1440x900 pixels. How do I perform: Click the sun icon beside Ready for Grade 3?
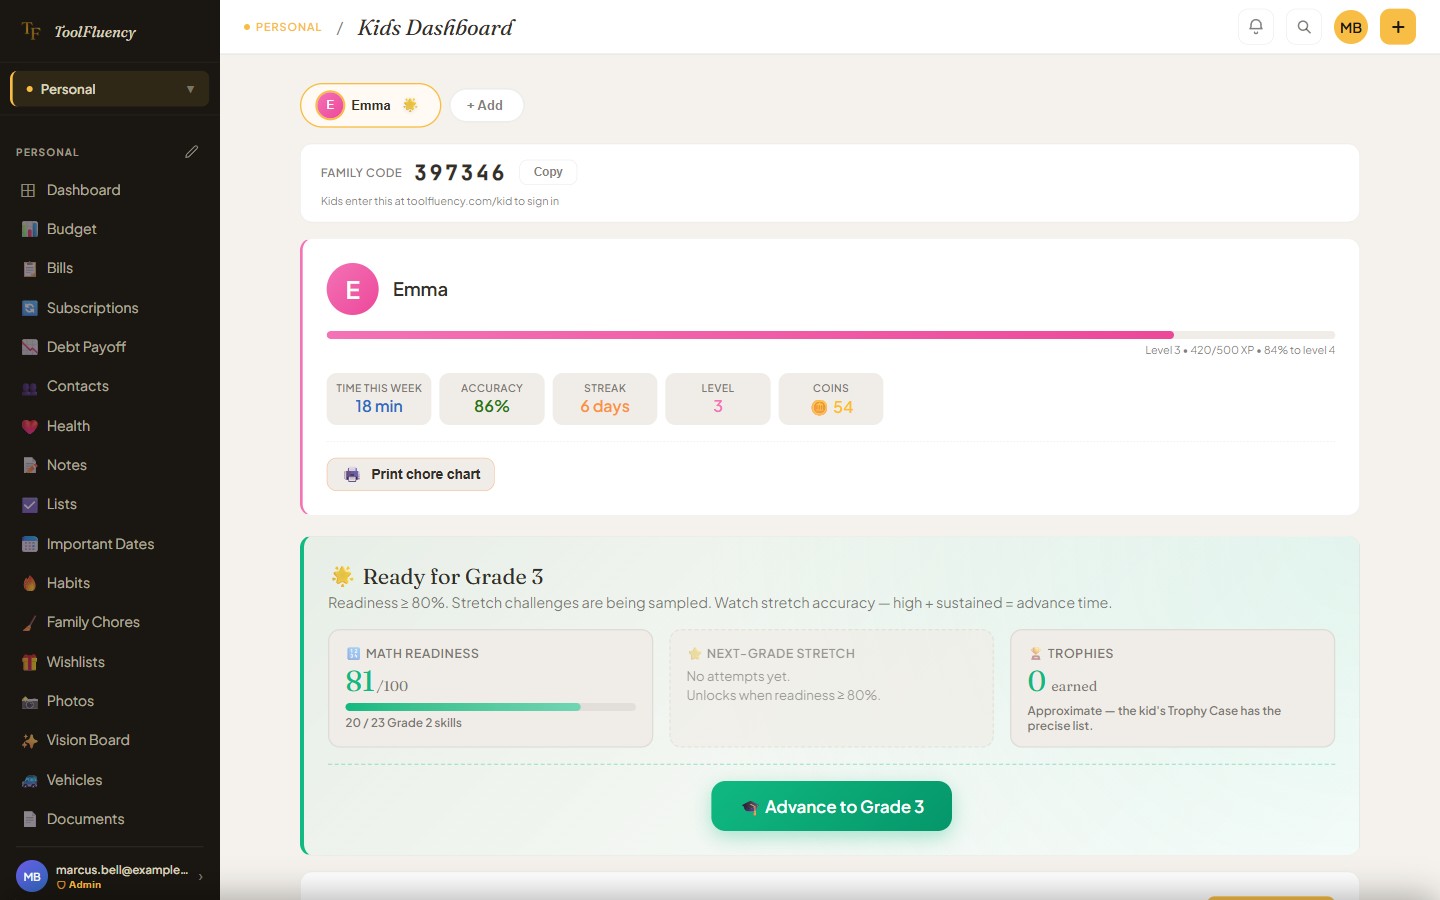click(x=342, y=576)
